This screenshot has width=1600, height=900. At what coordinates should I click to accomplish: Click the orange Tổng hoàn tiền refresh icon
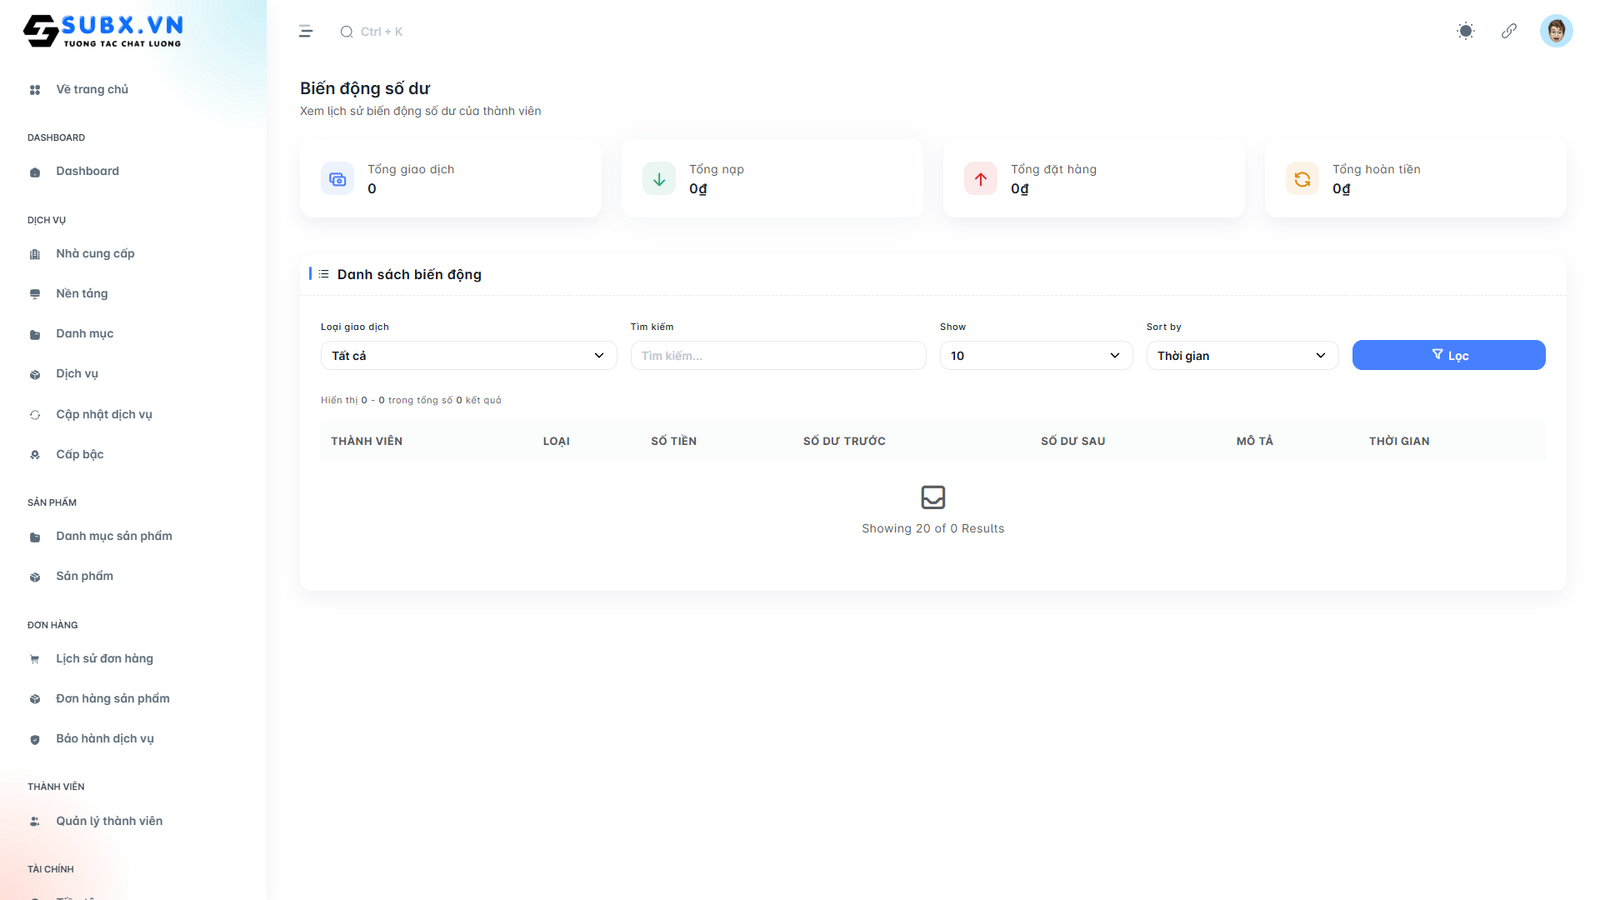tap(1302, 179)
